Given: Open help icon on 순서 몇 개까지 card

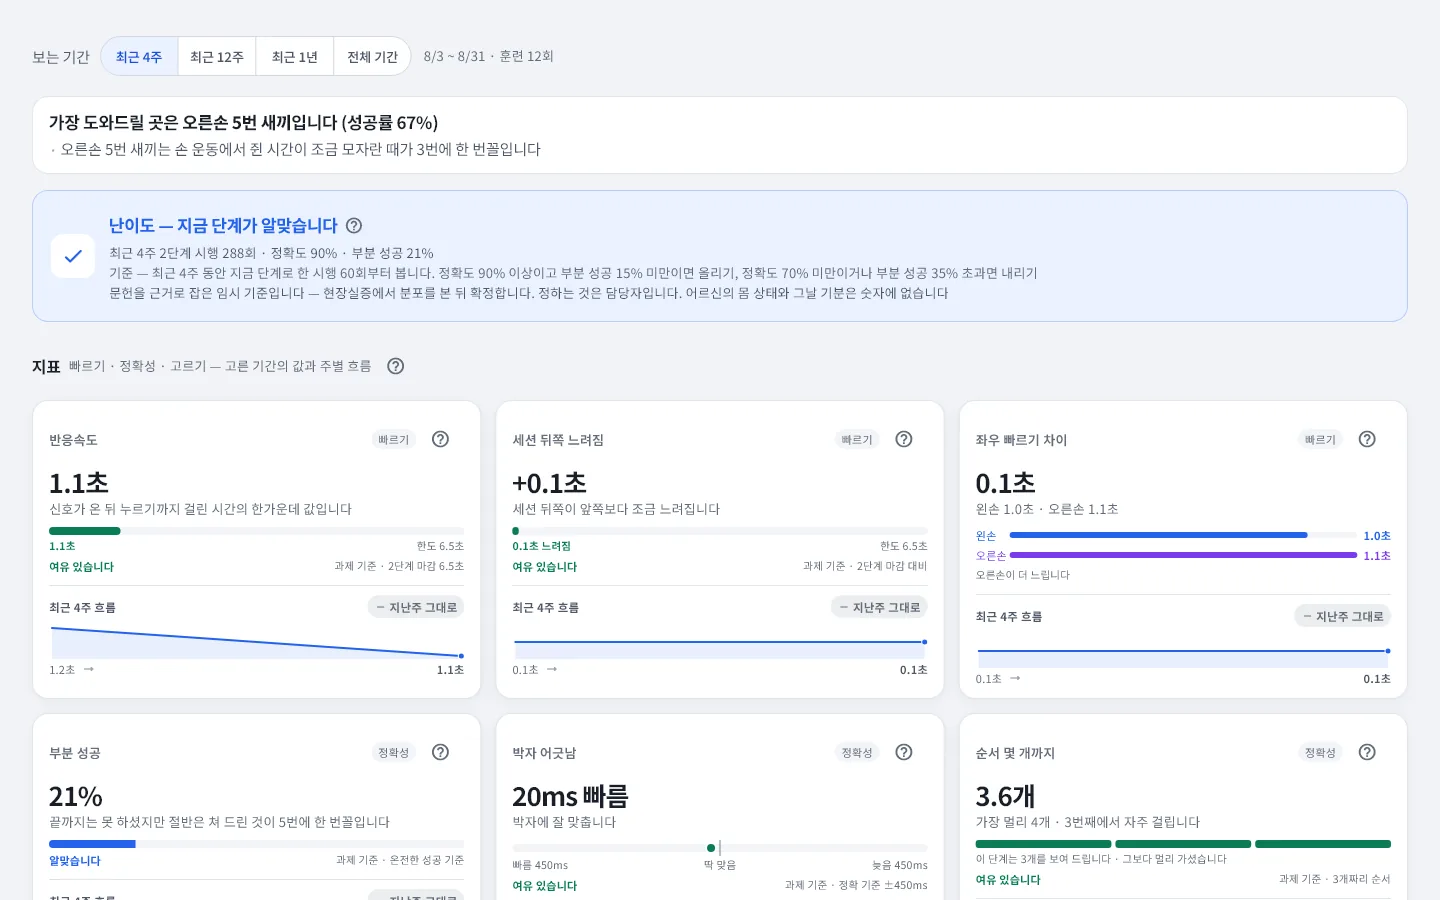Looking at the screenshot, I should click(x=1367, y=752).
